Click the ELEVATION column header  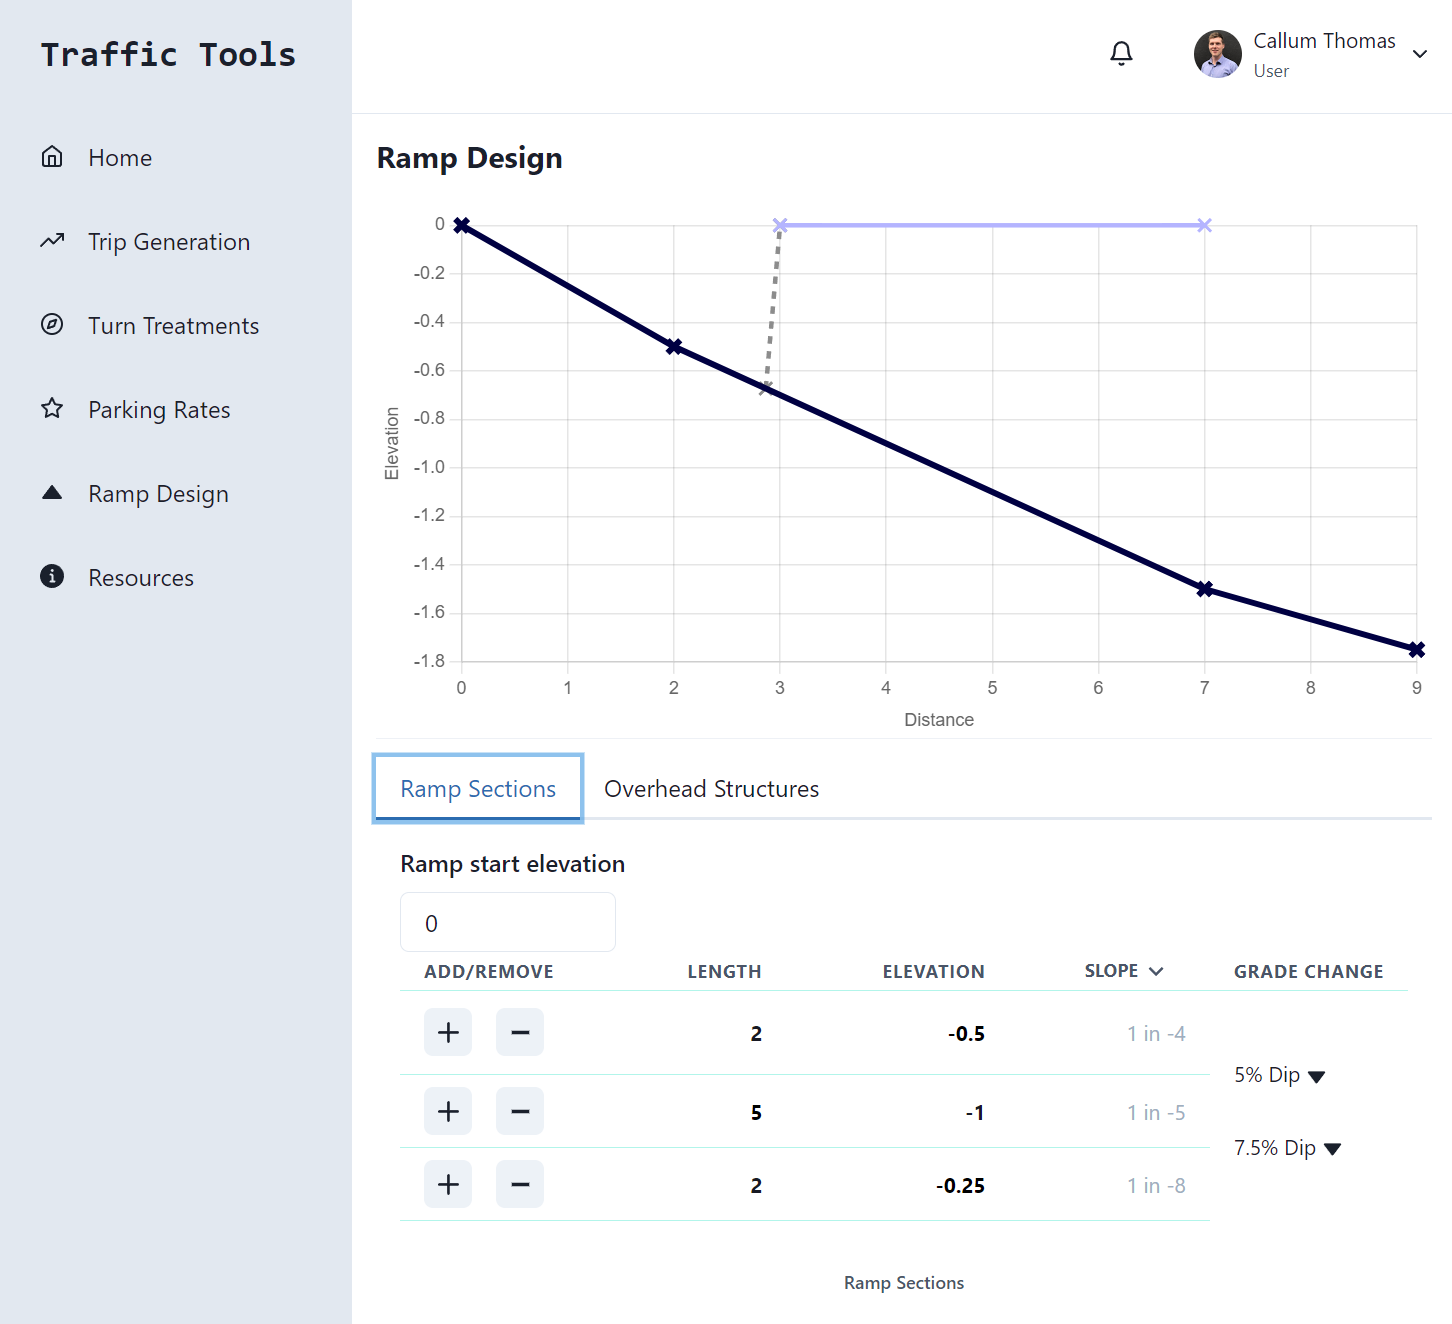click(x=933, y=972)
